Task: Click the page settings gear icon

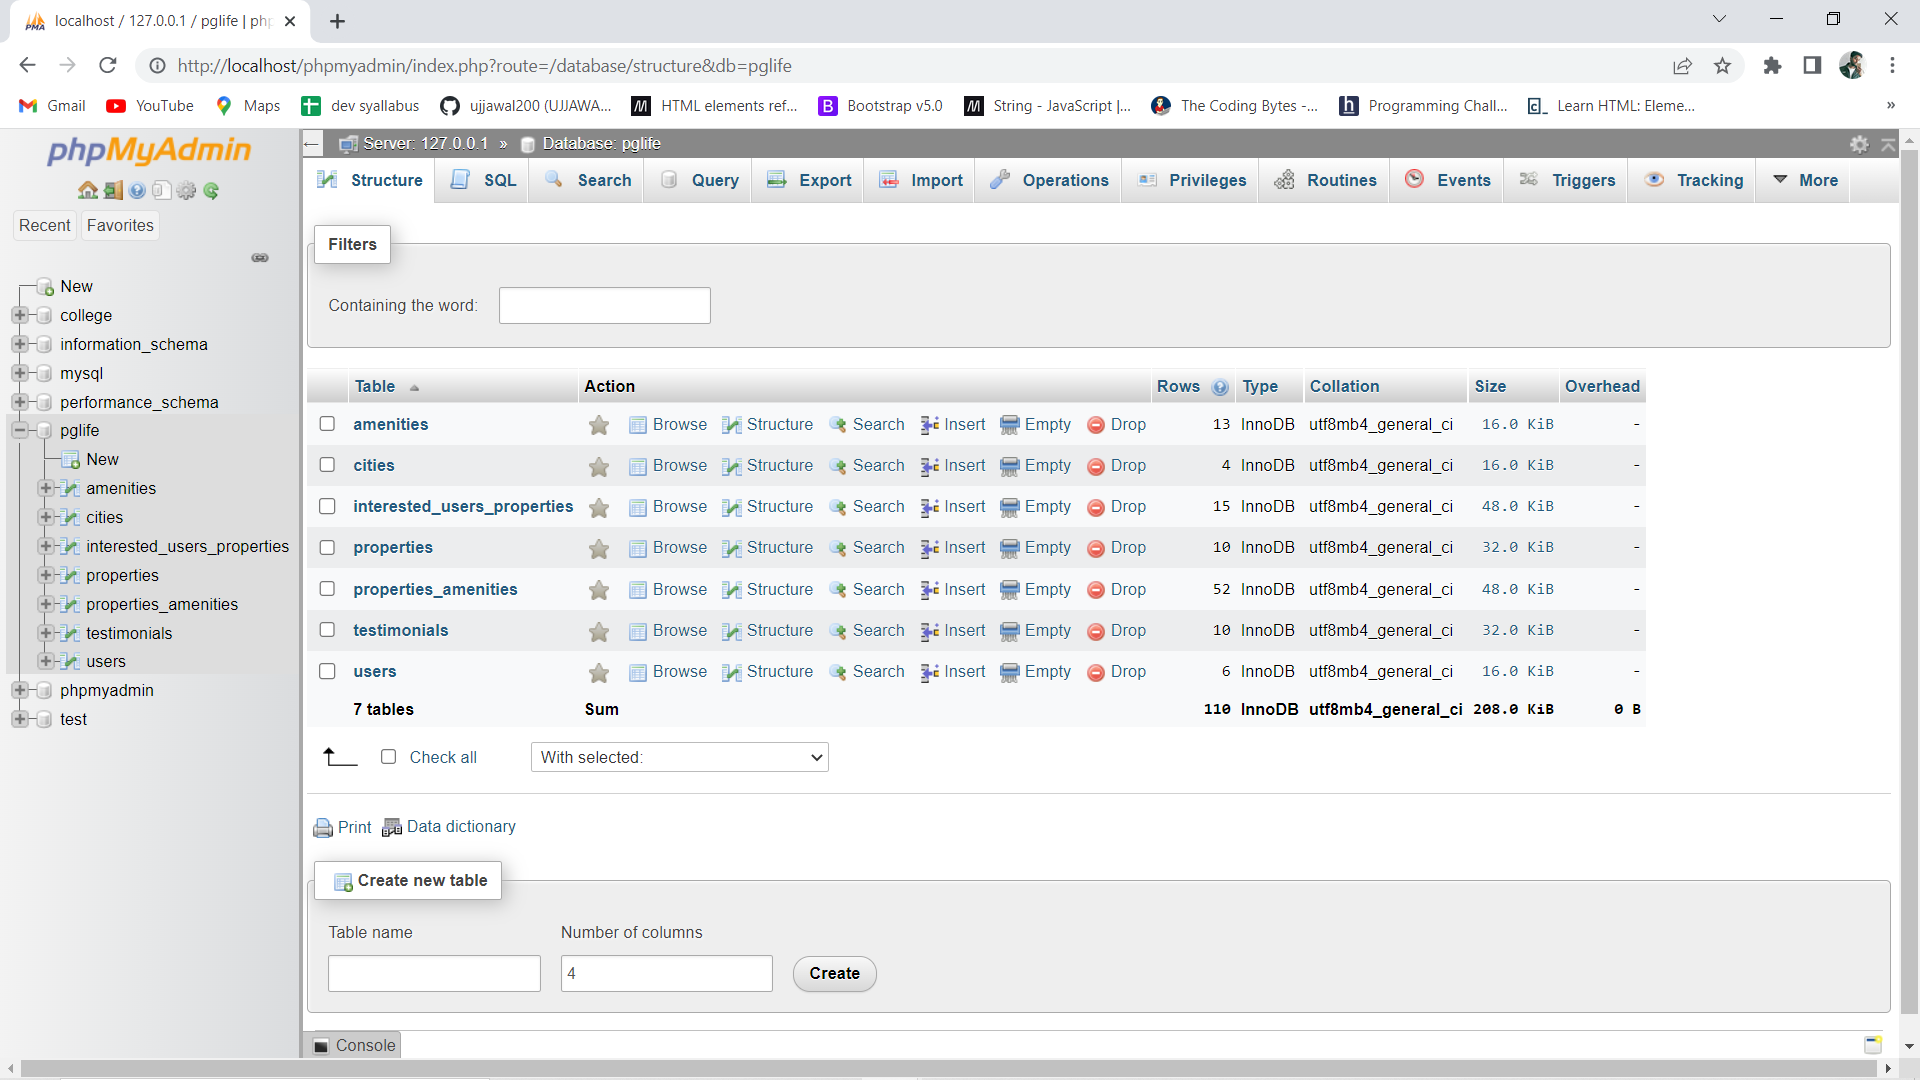Action: 1859,144
